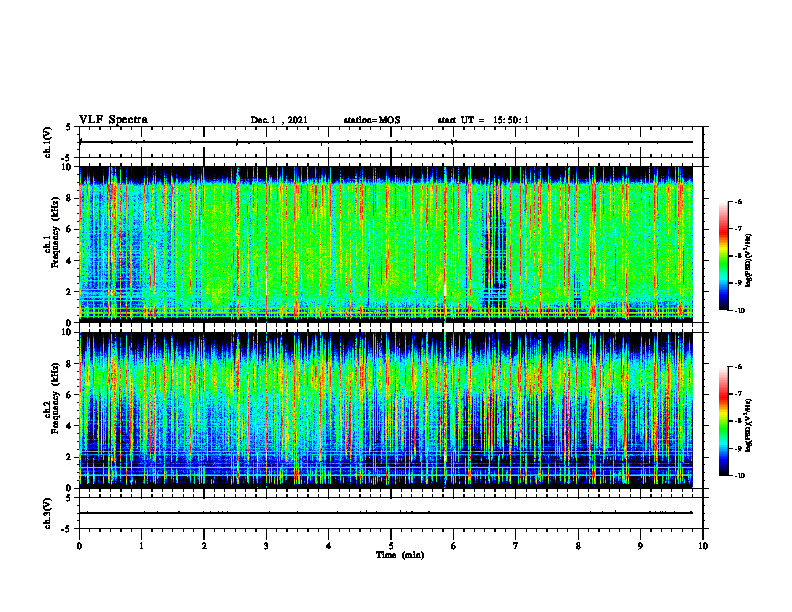
Task: Click the "1" tick on the time axis
Action: tap(141, 546)
